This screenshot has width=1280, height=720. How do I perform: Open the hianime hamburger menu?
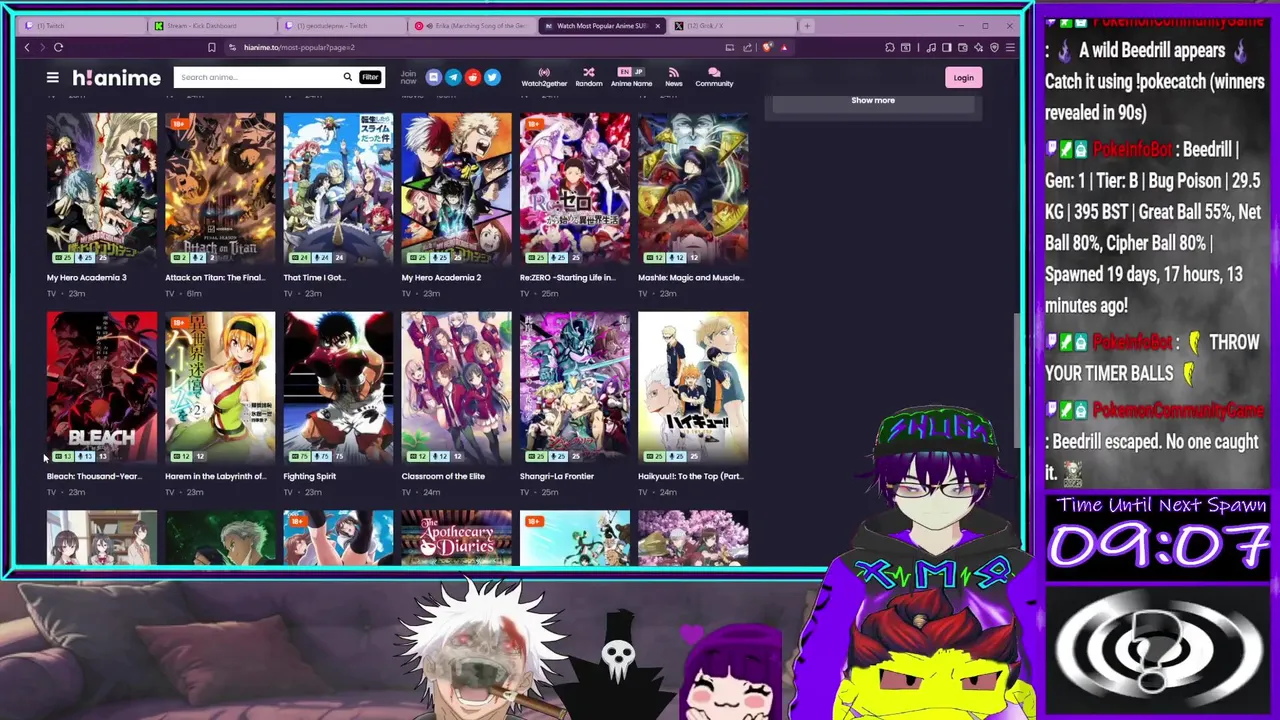pos(52,77)
